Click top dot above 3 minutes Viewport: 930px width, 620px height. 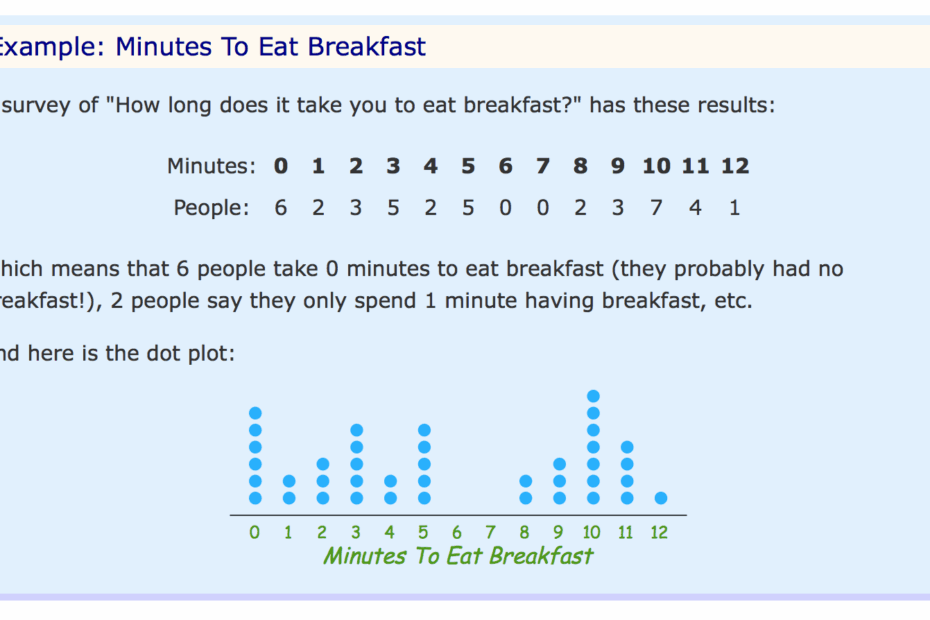pos(356,430)
